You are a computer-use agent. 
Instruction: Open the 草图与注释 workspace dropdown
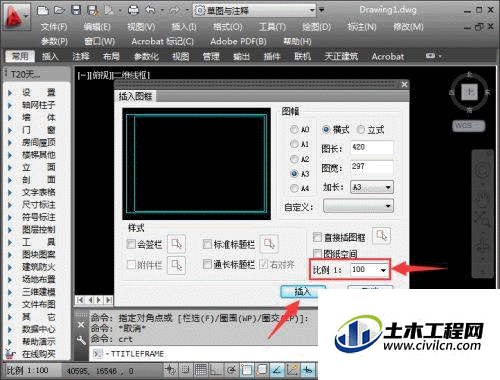[x=255, y=10]
